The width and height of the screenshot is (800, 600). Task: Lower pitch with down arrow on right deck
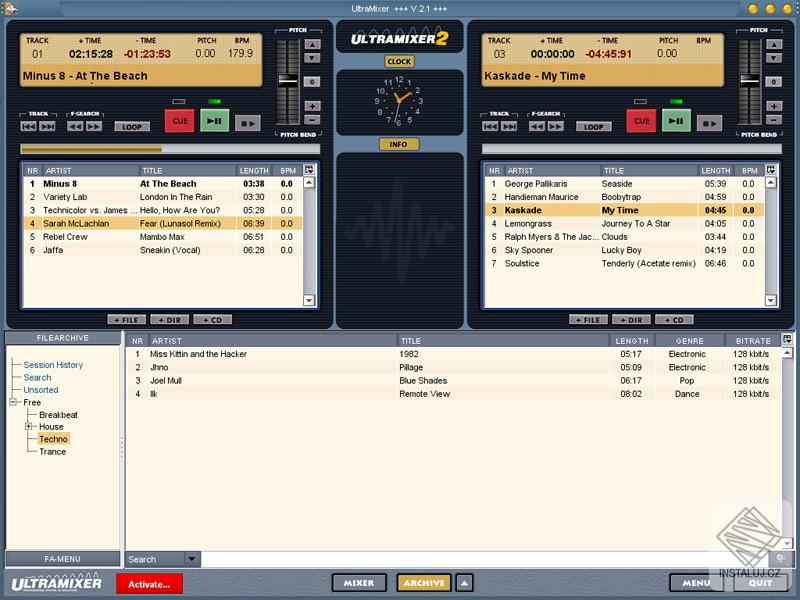[x=774, y=58]
